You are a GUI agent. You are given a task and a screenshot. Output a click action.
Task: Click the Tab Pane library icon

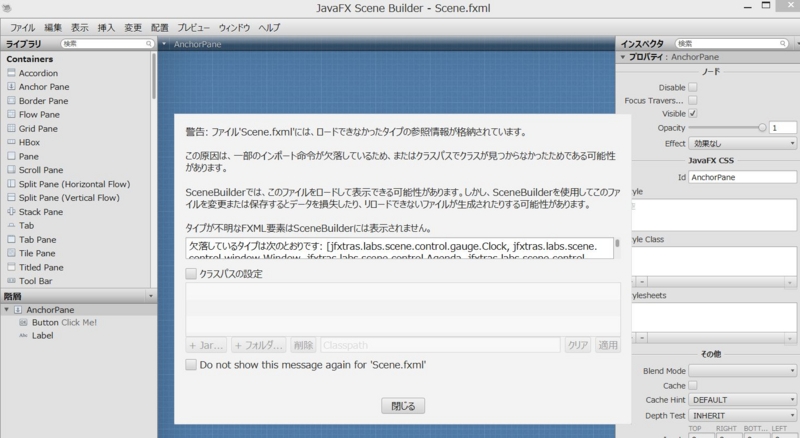click(x=11, y=239)
